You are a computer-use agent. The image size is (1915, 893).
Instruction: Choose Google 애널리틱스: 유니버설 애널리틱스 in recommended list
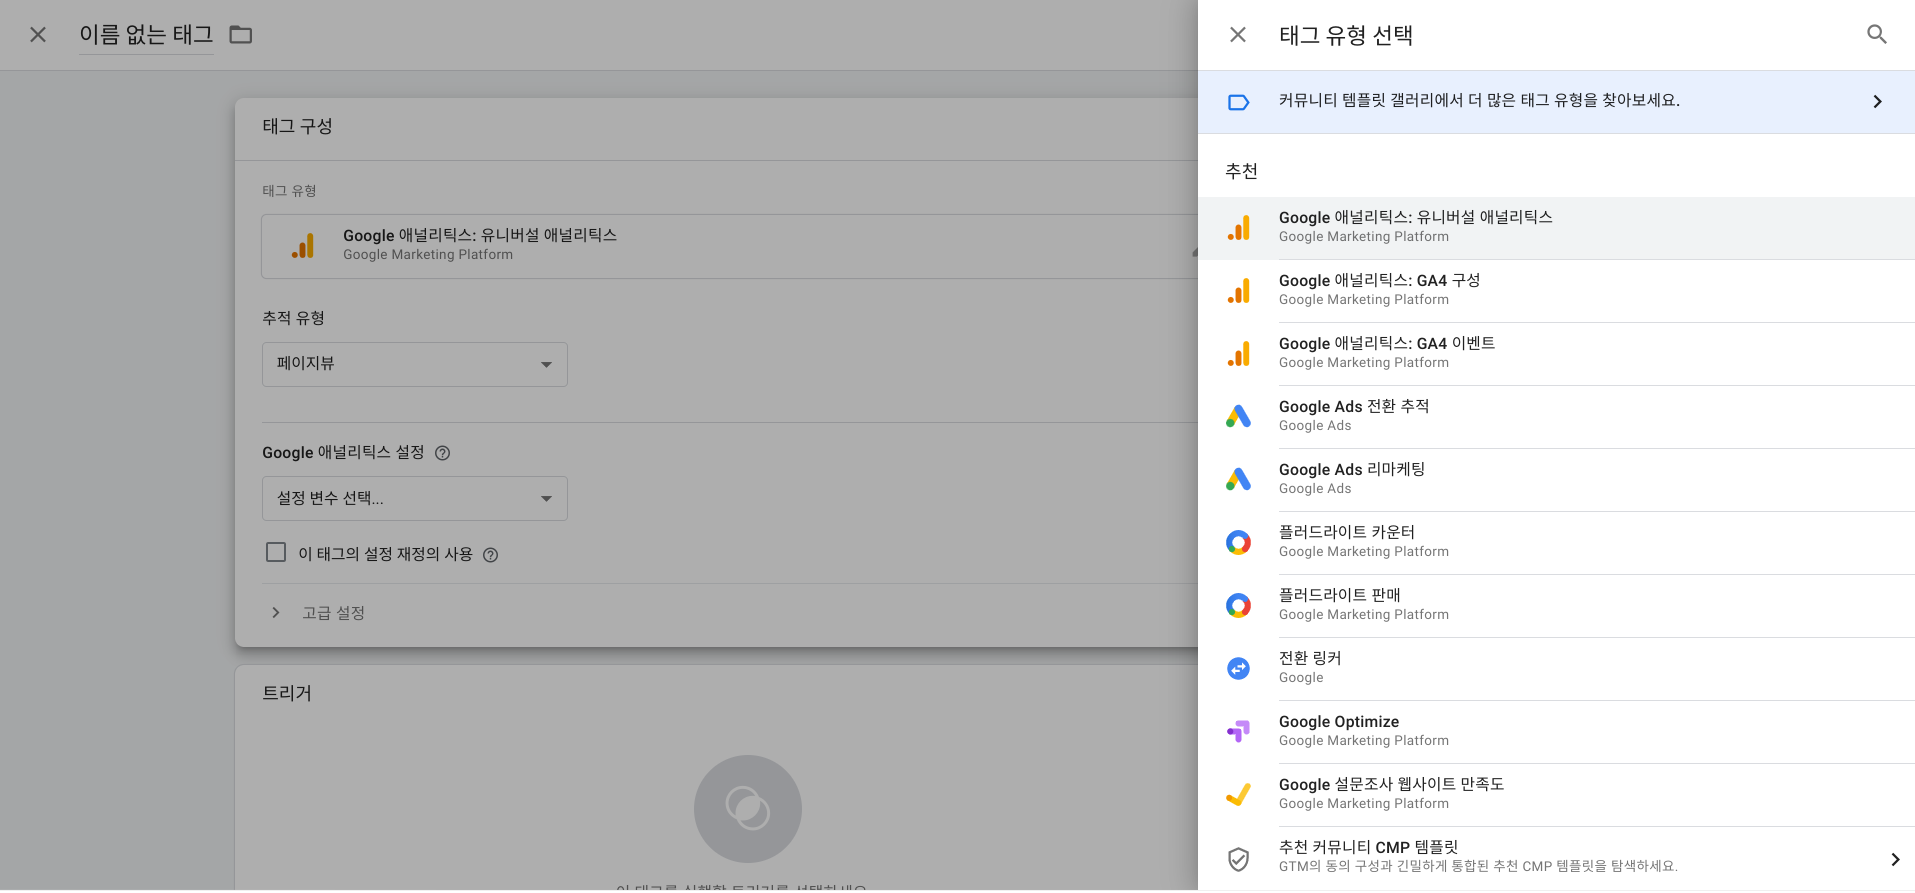[1556, 228]
